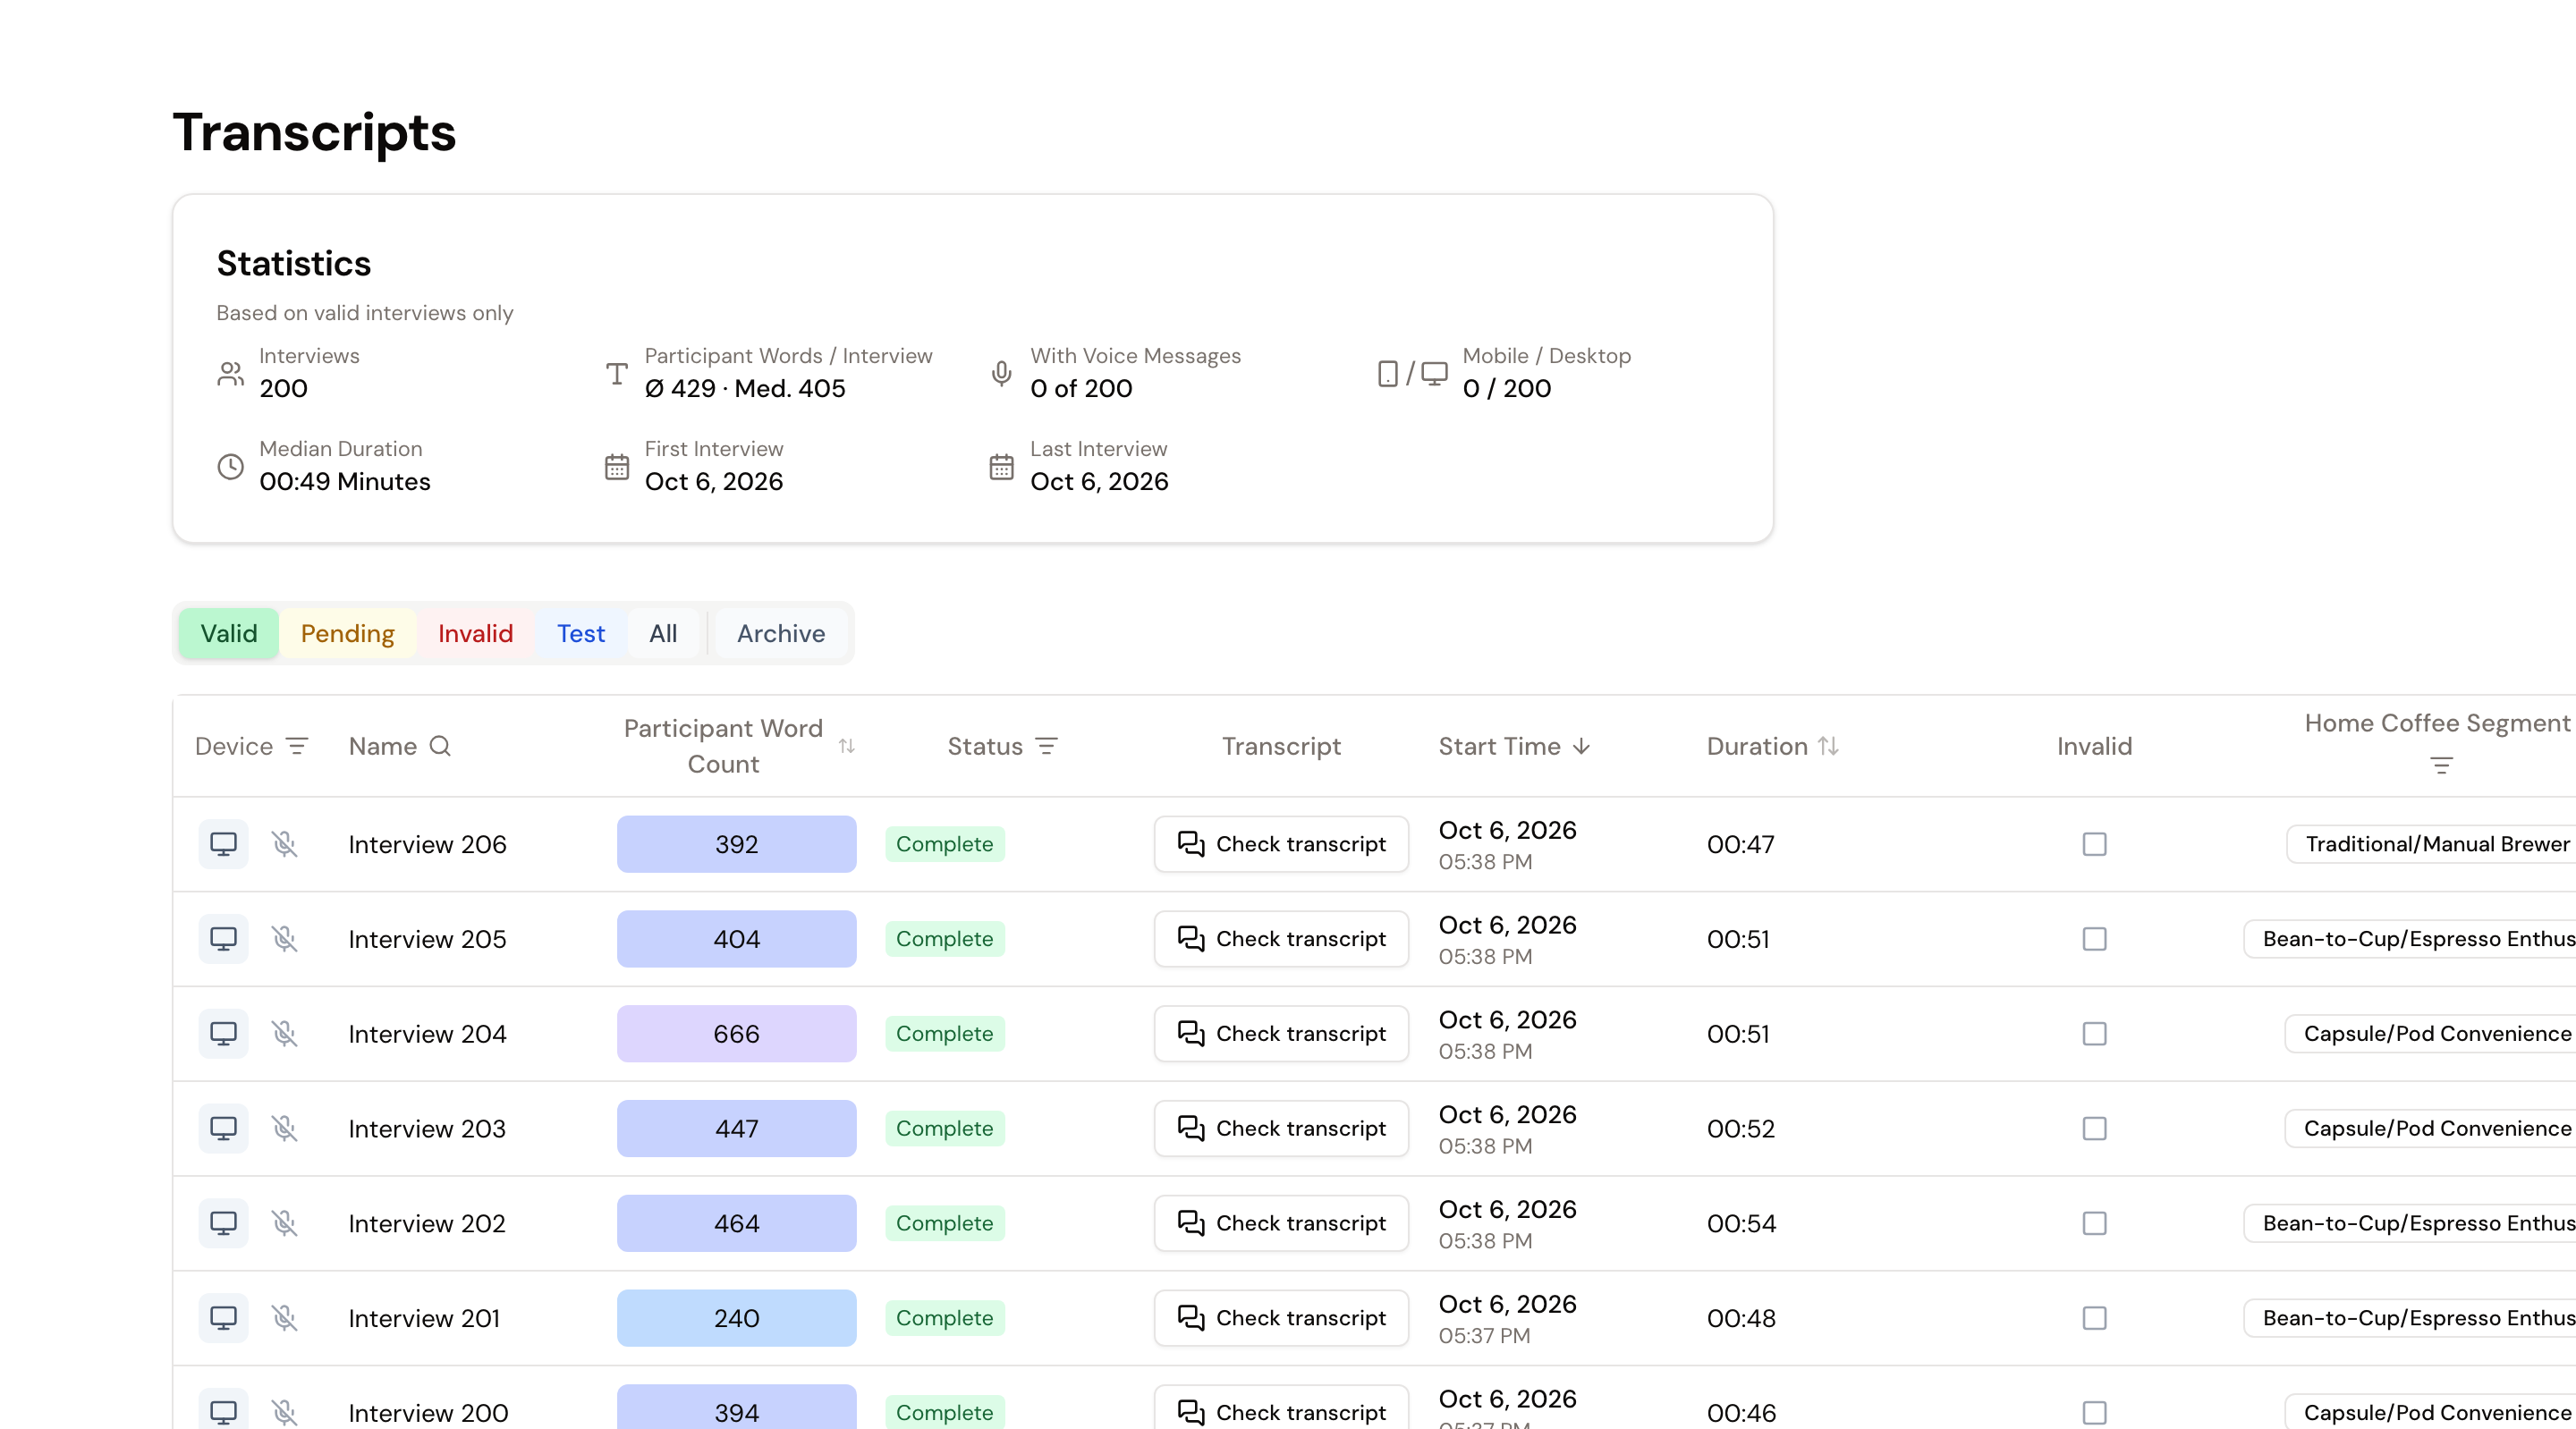
Task: Click muted microphone icon for Interview 203
Action: click(x=285, y=1128)
